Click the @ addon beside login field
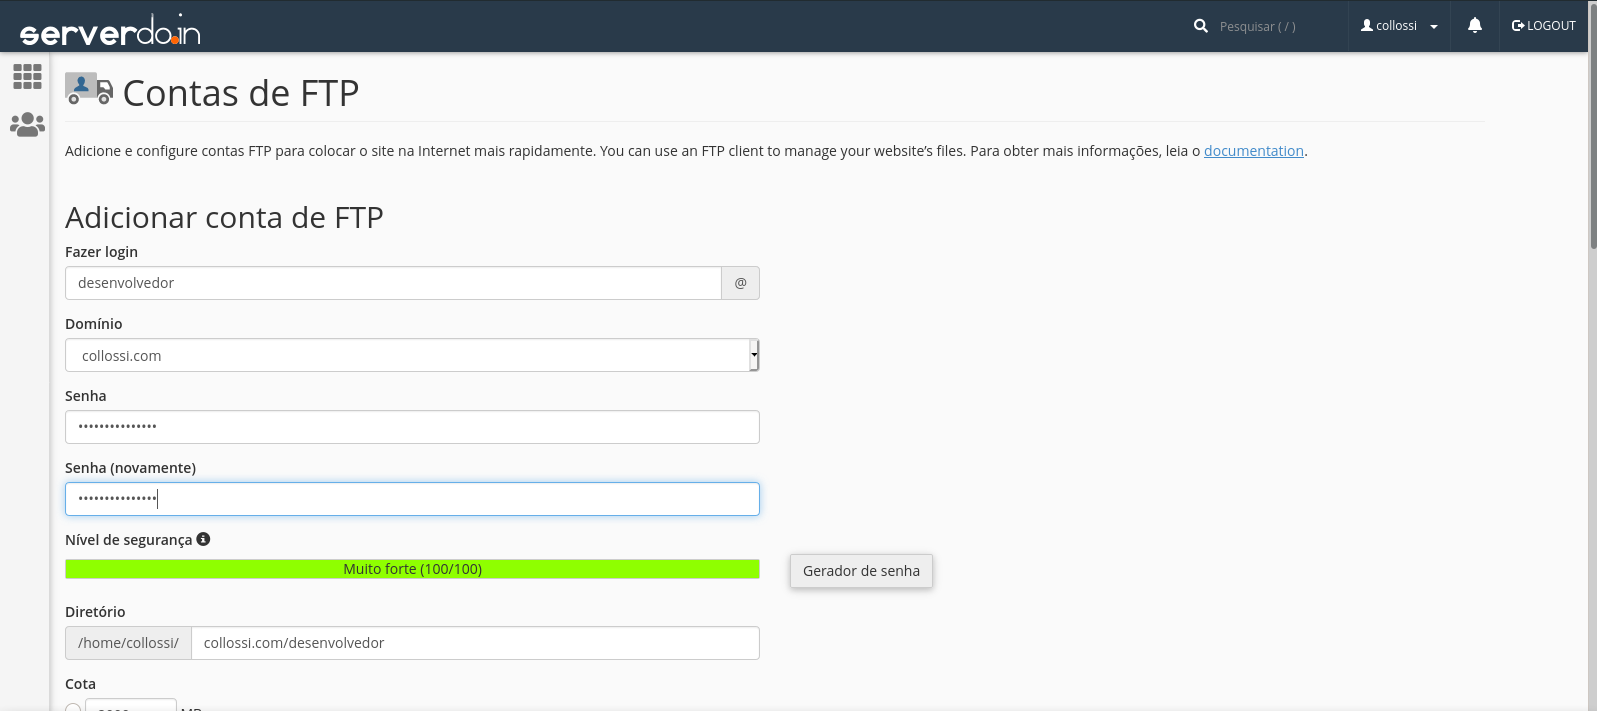The image size is (1597, 711). pos(740,283)
